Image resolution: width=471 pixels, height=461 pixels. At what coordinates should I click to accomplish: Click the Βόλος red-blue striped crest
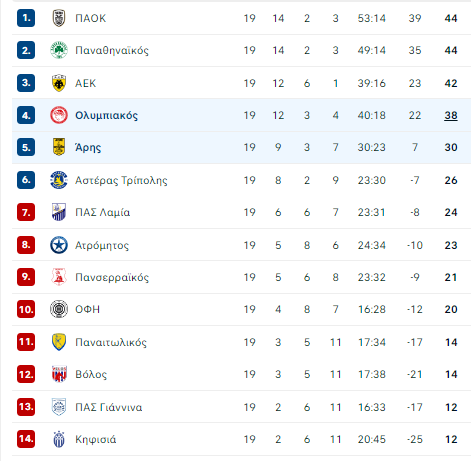pyautogui.click(x=59, y=374)
